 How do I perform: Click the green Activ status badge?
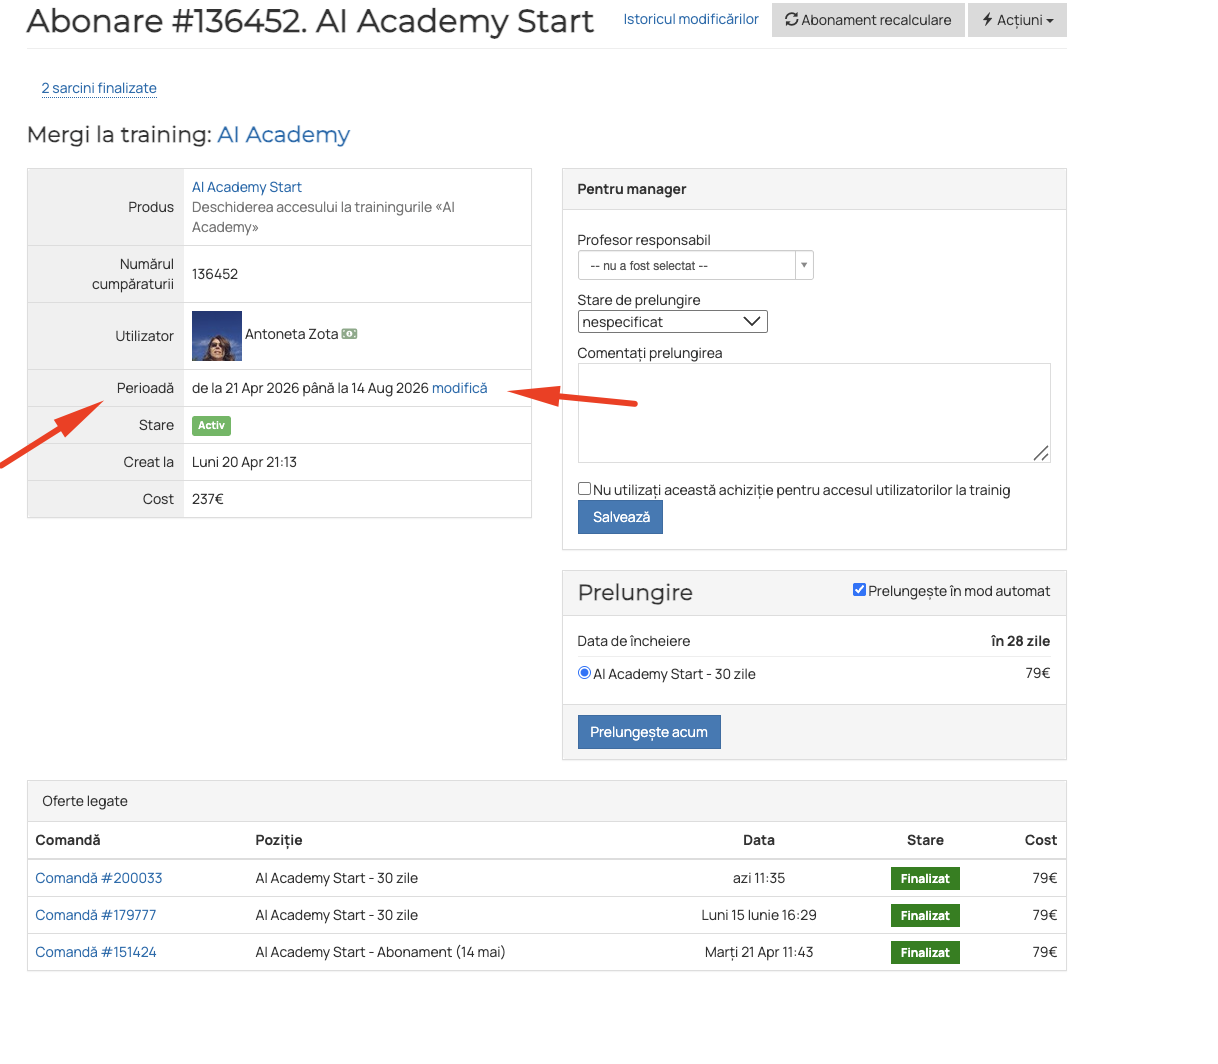point(211,425)
